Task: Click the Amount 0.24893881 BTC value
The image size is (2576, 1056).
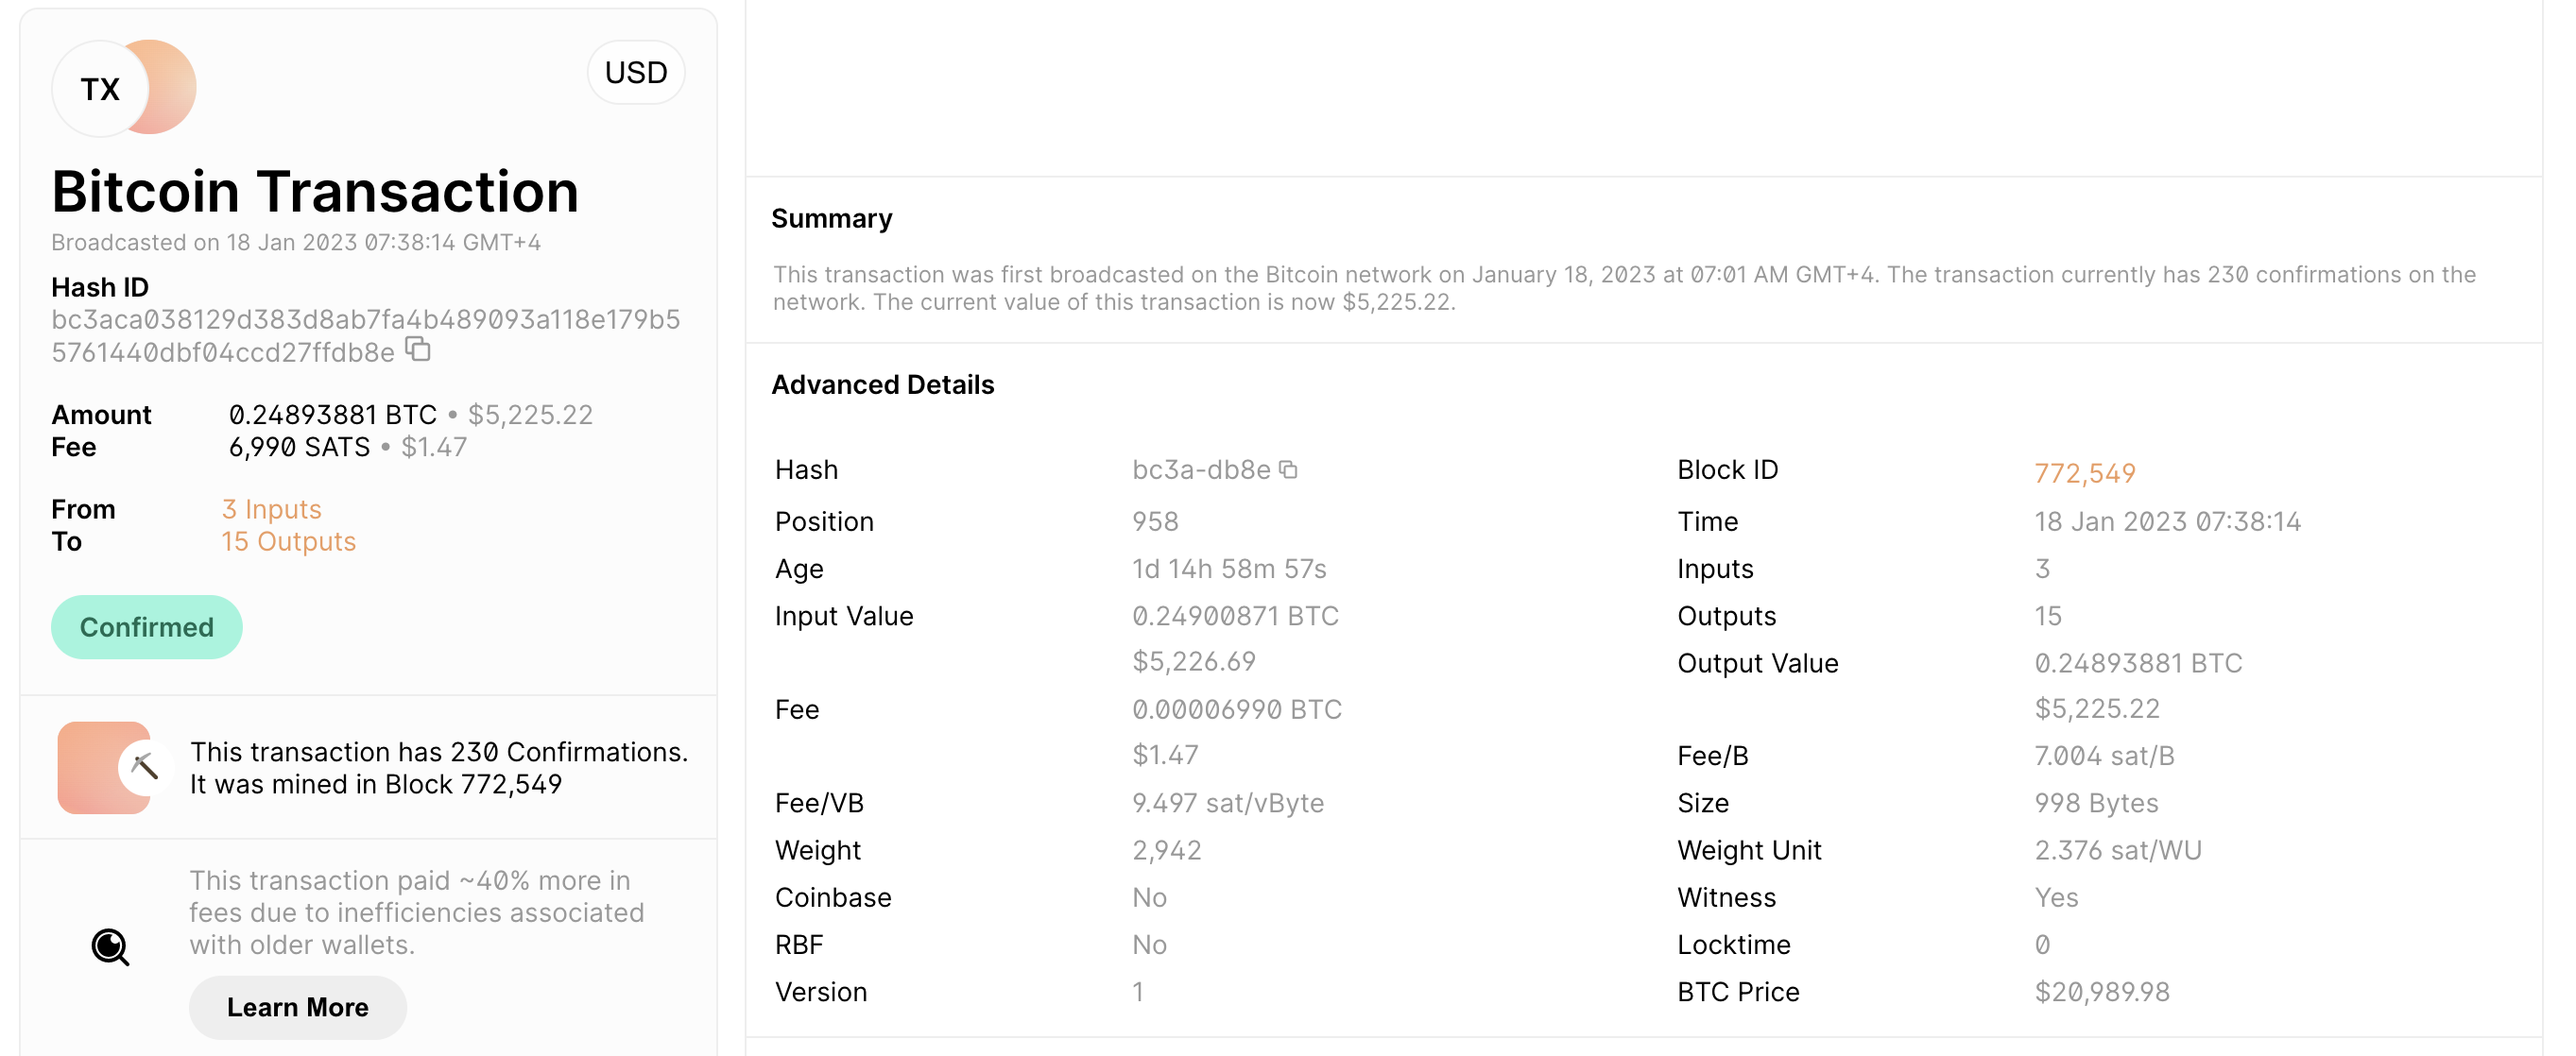Action: coord(332,414)
